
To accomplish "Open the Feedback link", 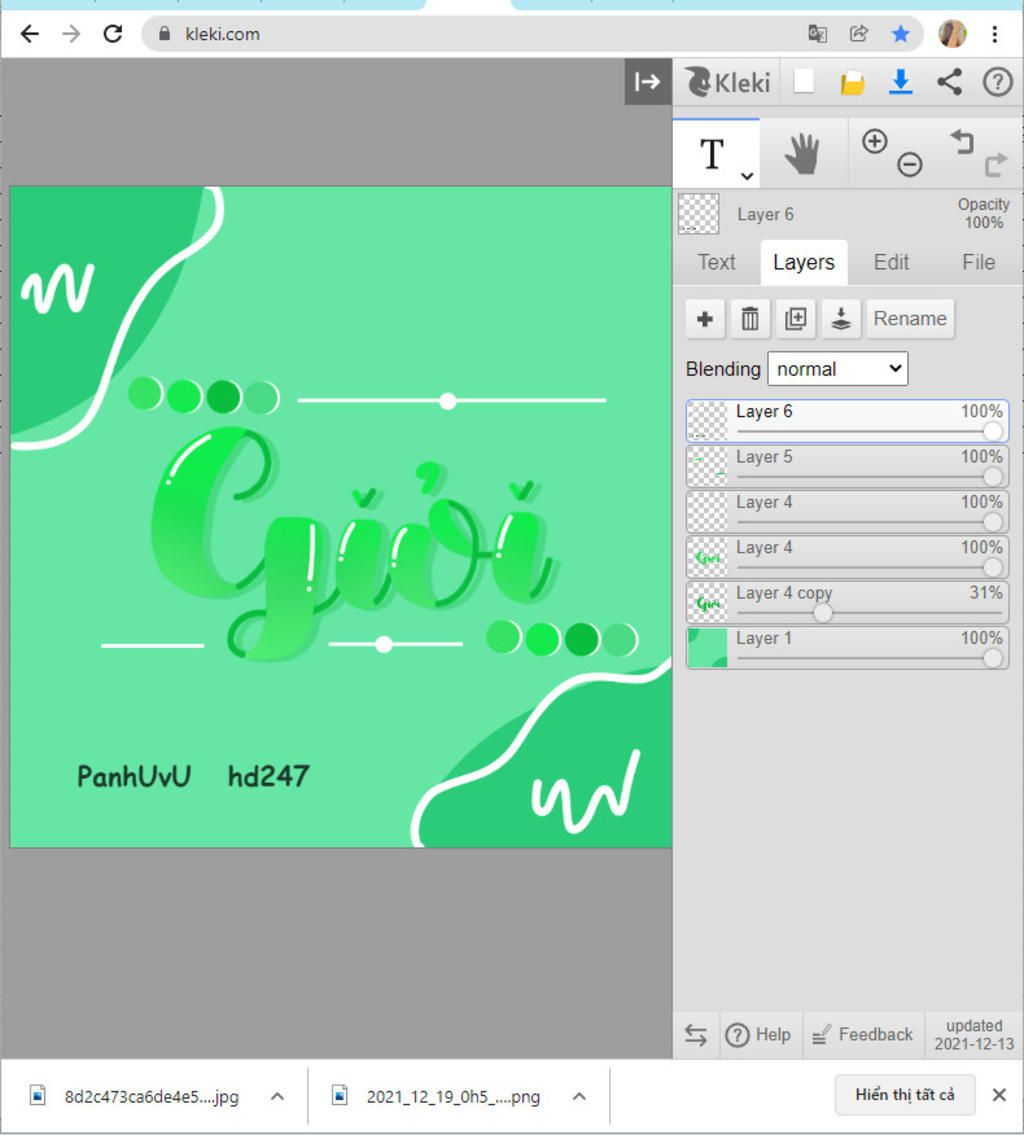I will click(x=863, y=1035).
